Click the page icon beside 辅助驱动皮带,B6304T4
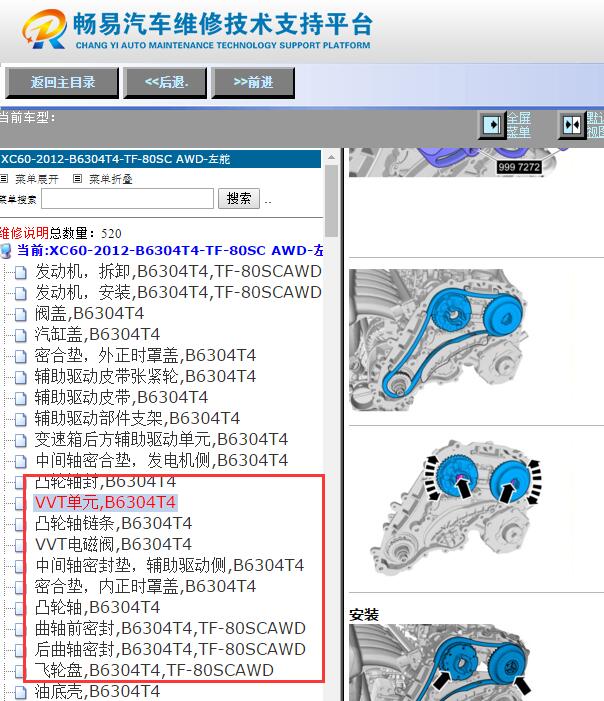 (21, 398)
